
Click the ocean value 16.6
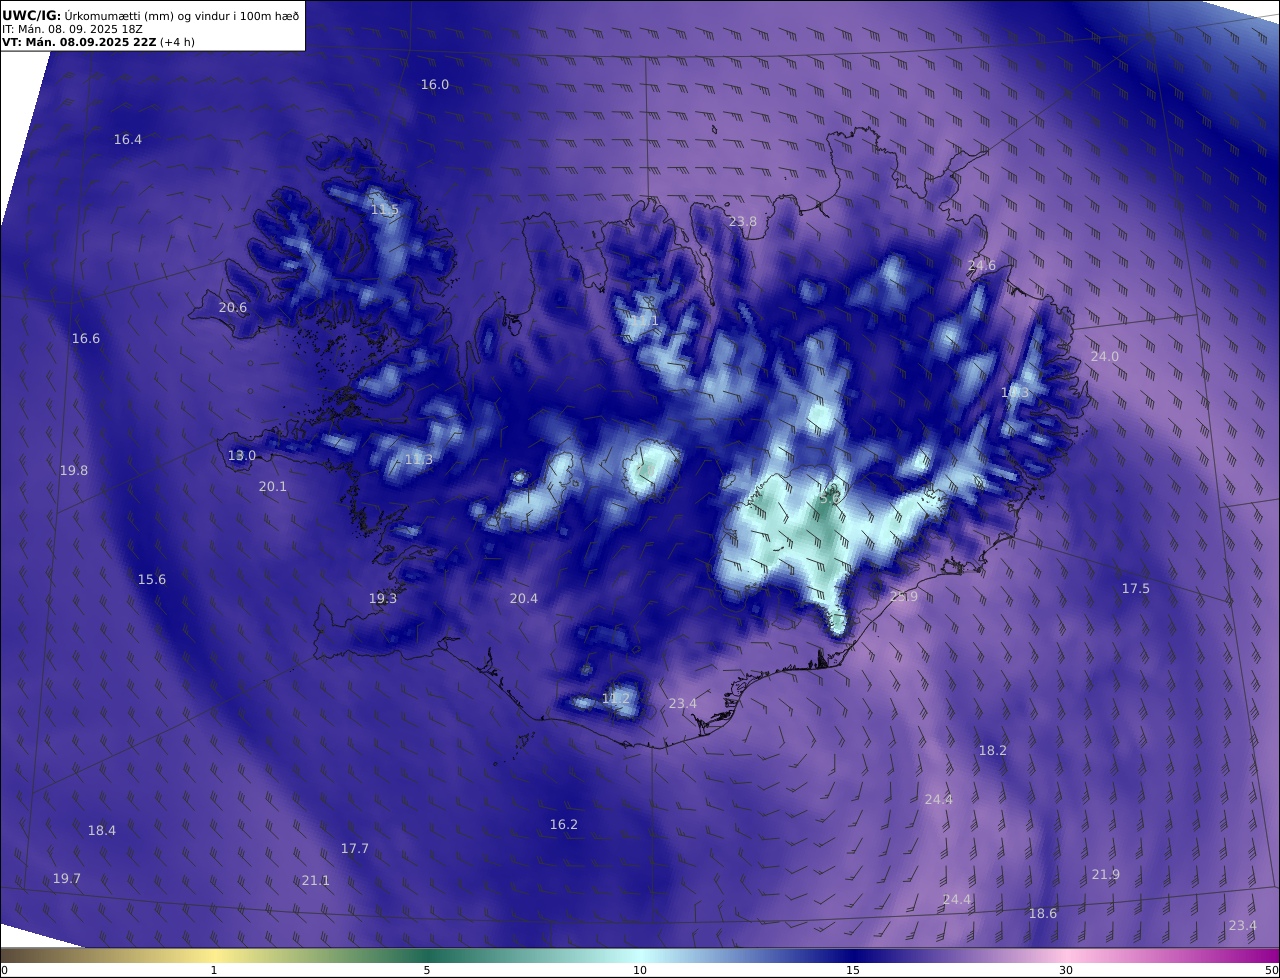coord(86,339)
